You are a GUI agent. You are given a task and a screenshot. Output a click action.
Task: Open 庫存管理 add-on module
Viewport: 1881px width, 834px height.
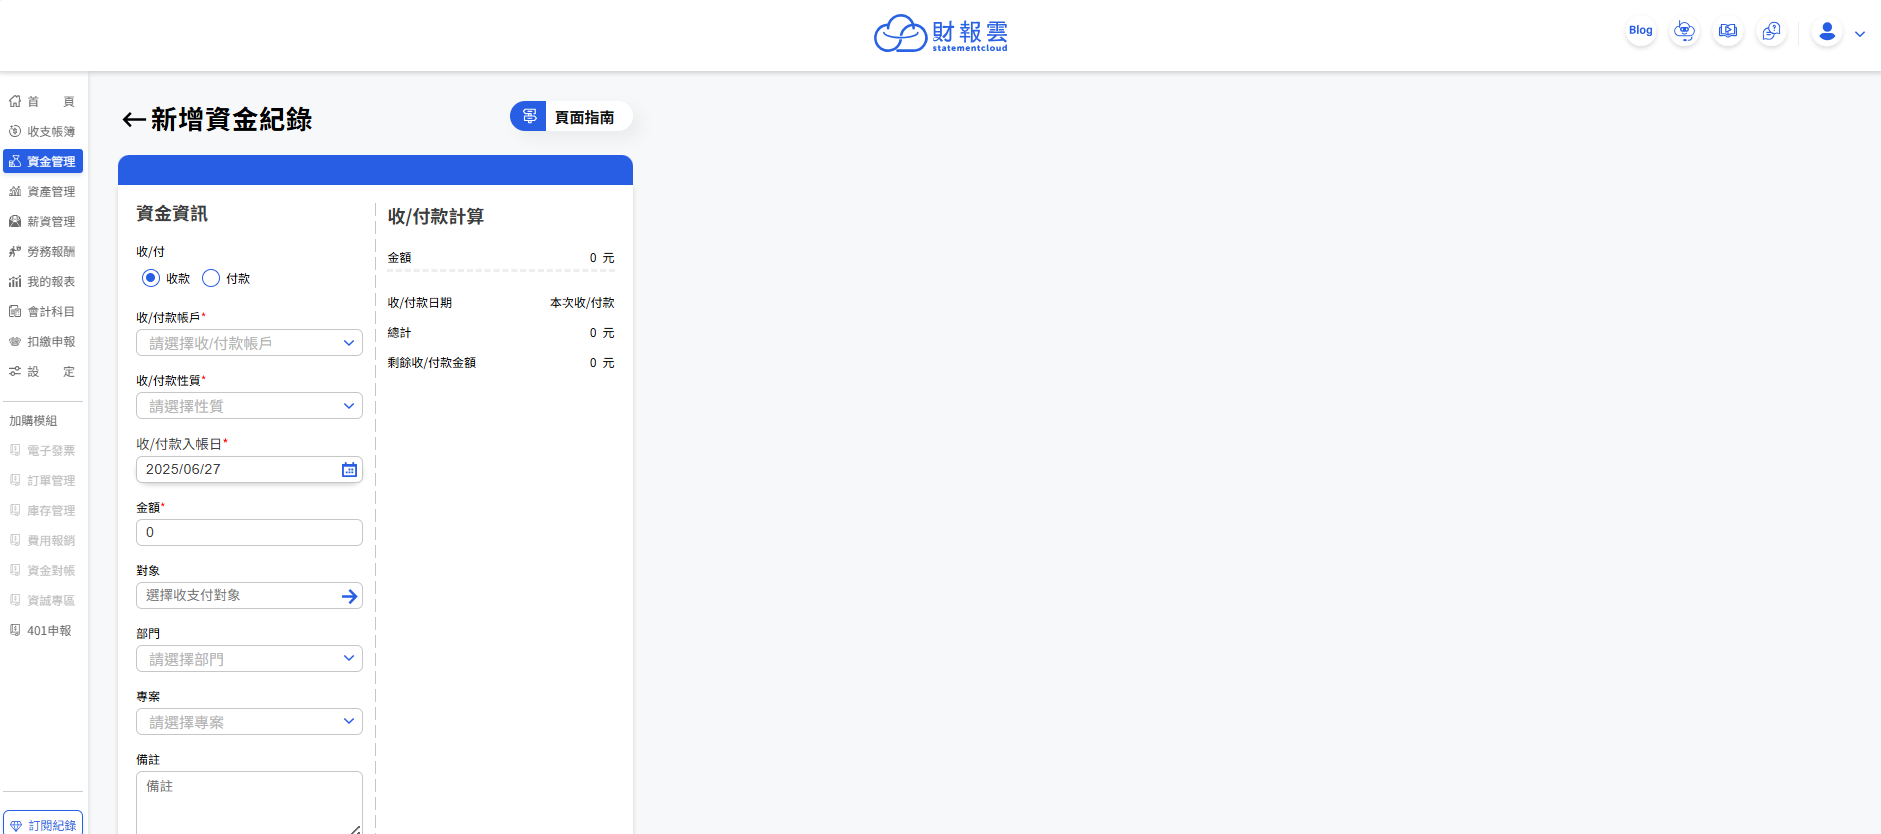coord(42,511)
